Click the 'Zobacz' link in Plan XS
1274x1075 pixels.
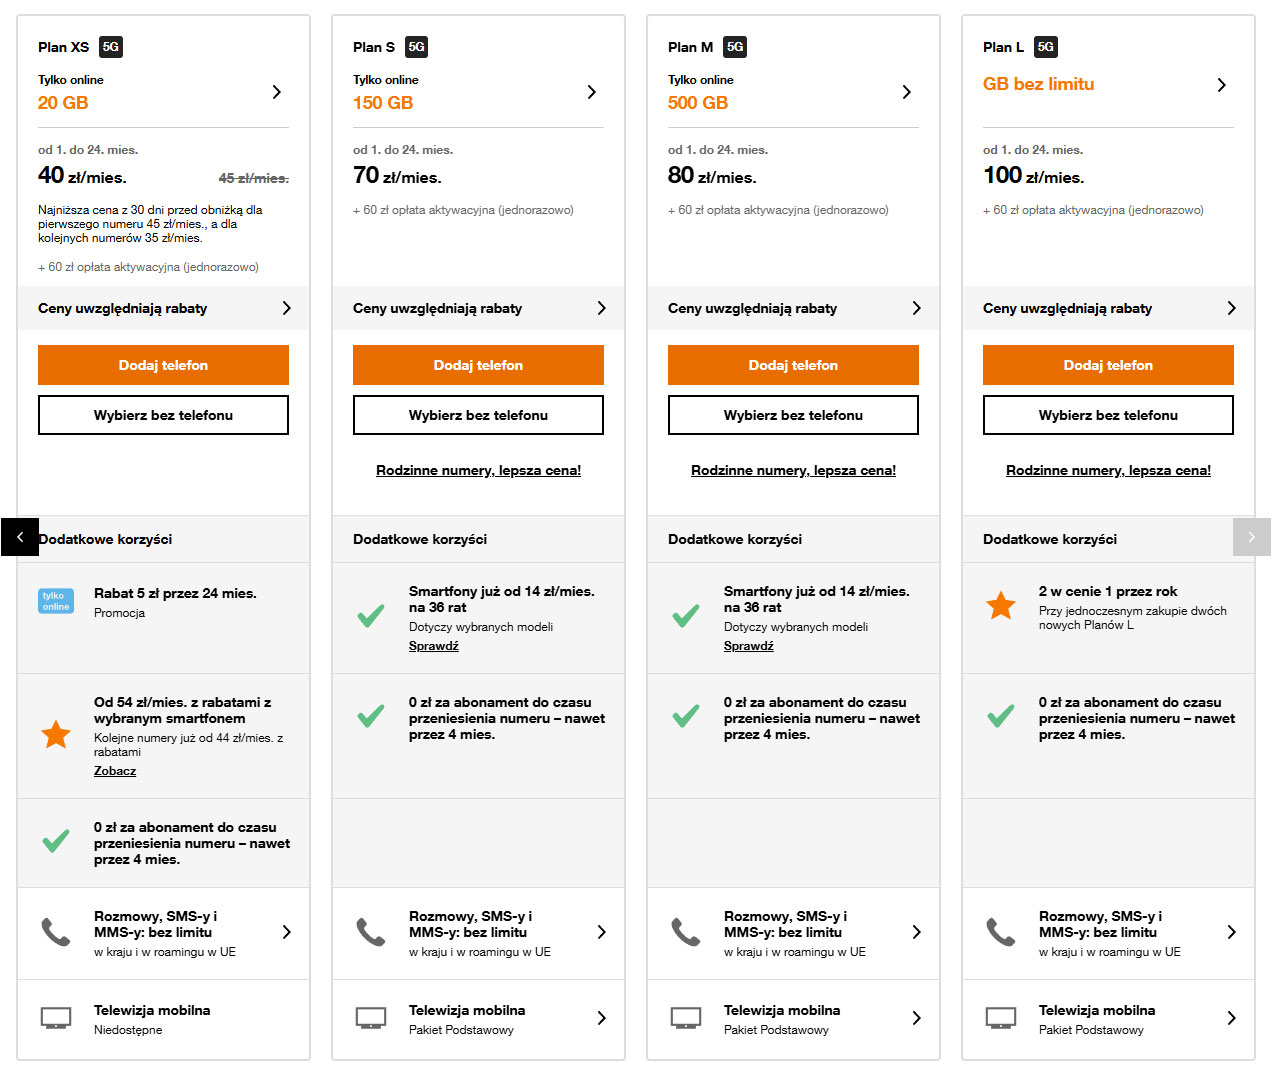[115, 771]
